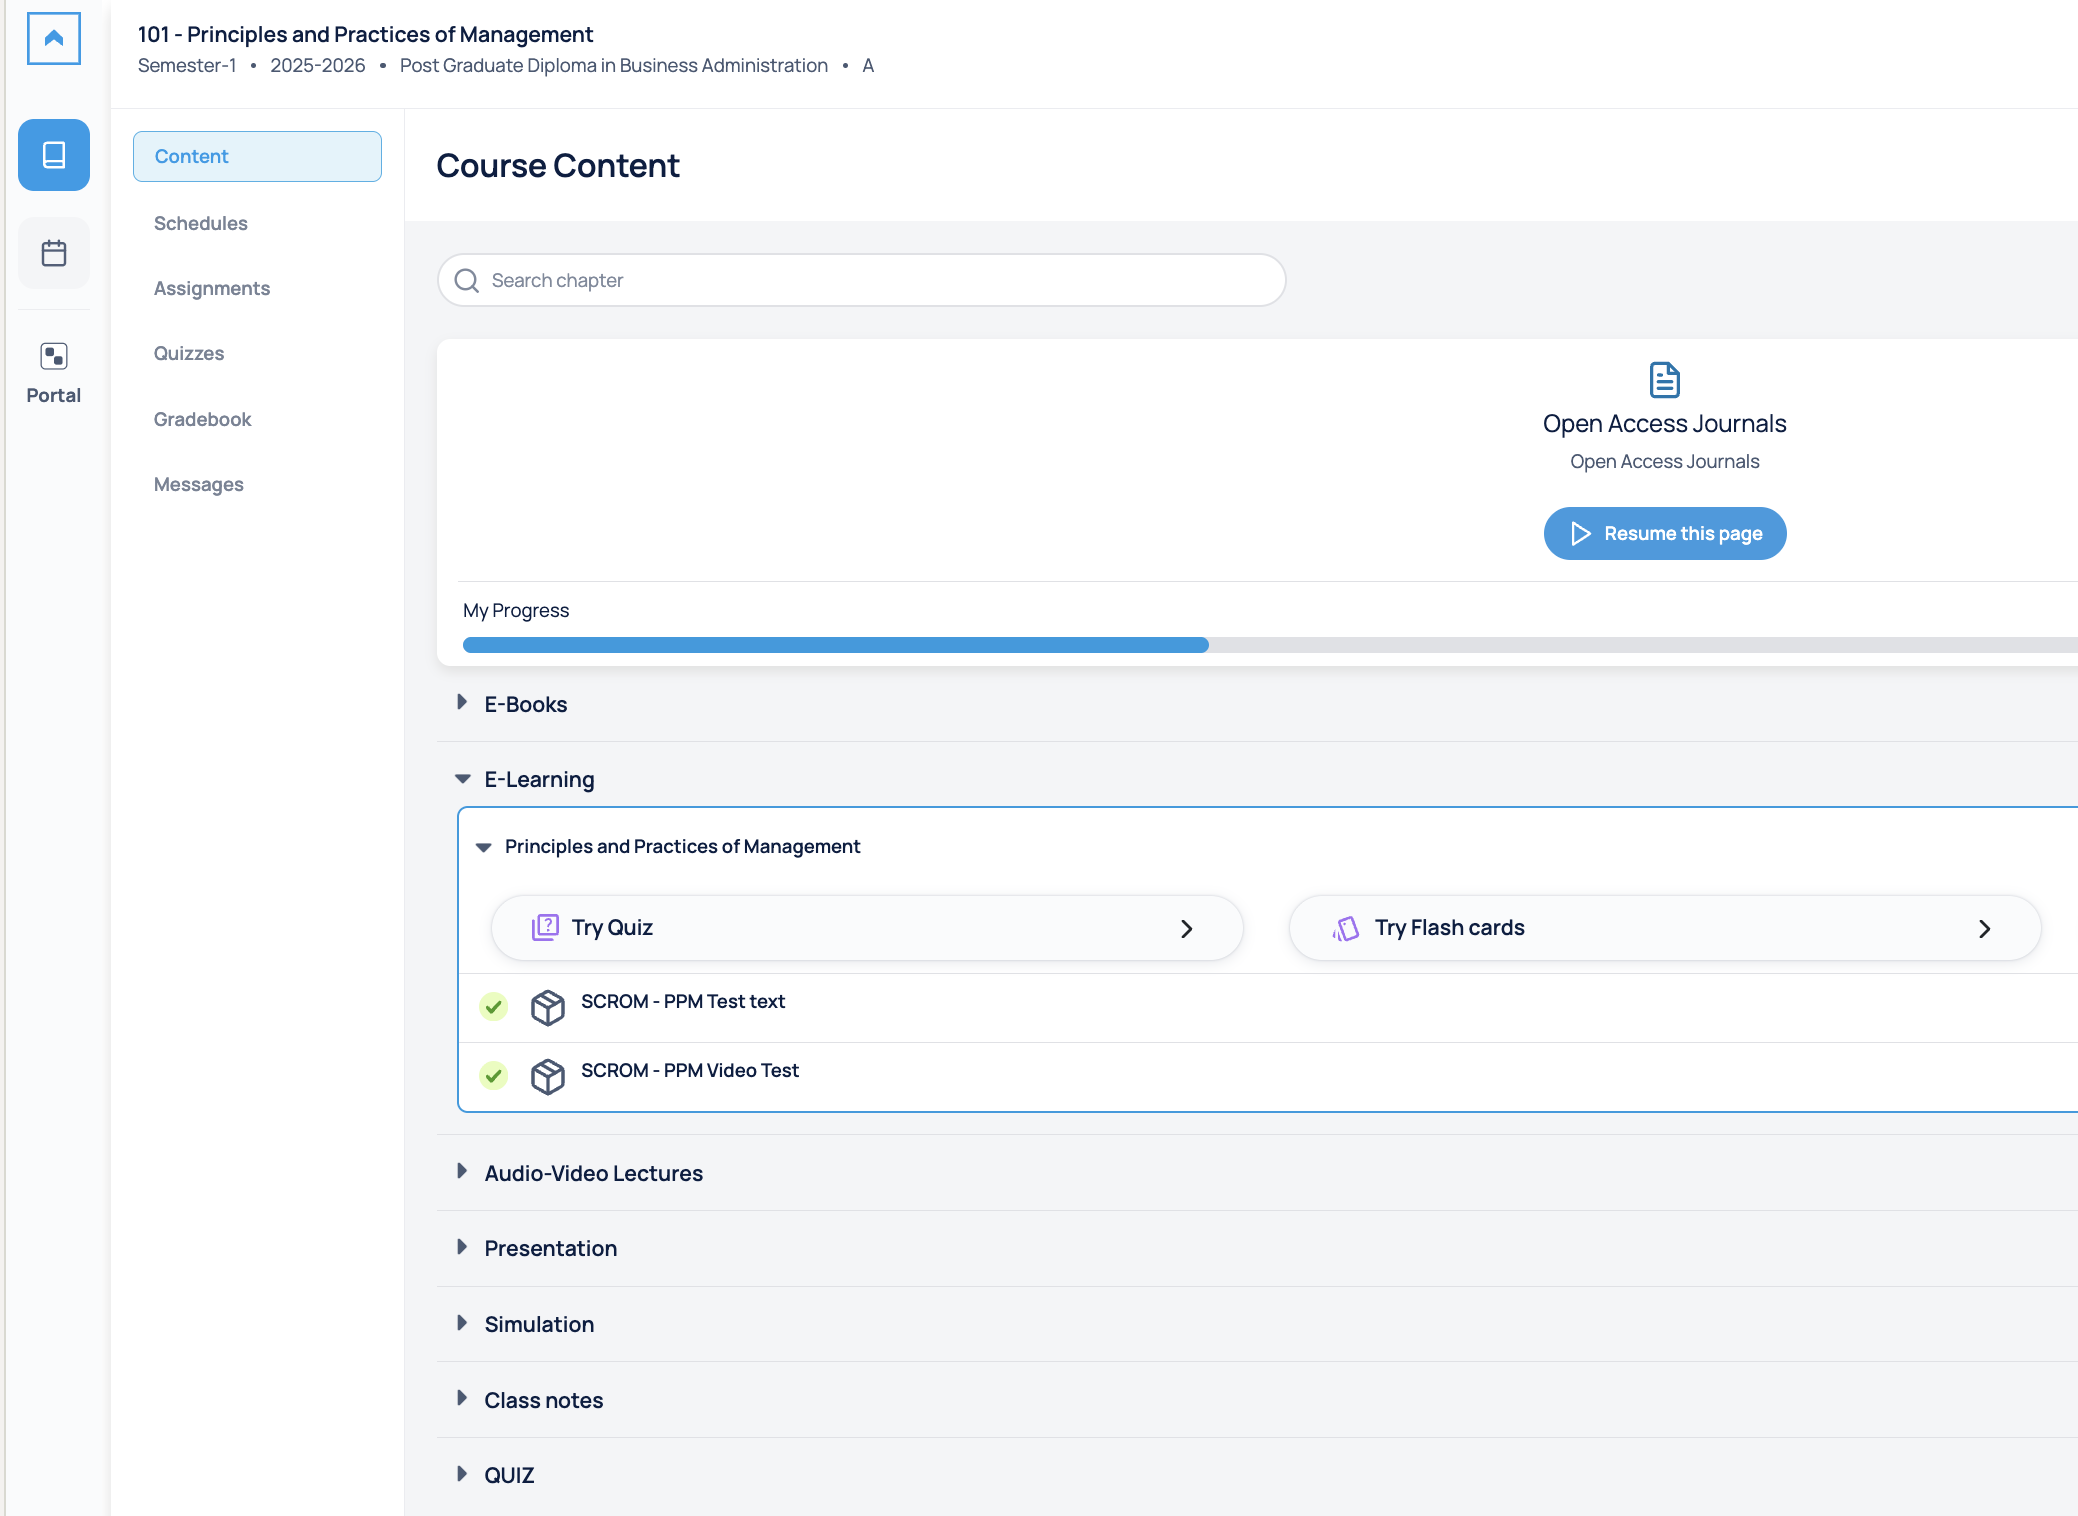Click the flash cards icon in Try Flash cards
The height and width of the screenshot is (1516, 2078).
click(1346, 928)
